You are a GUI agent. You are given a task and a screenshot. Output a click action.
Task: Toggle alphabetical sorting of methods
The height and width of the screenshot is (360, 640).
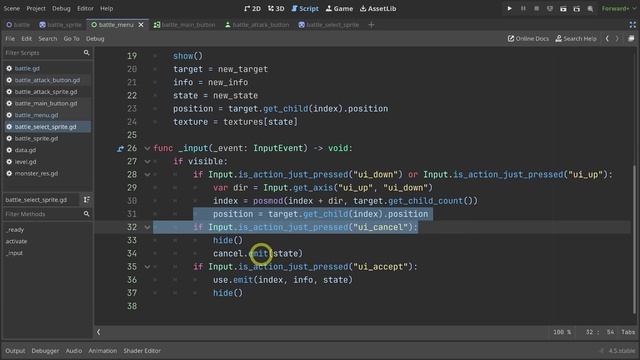87,200
